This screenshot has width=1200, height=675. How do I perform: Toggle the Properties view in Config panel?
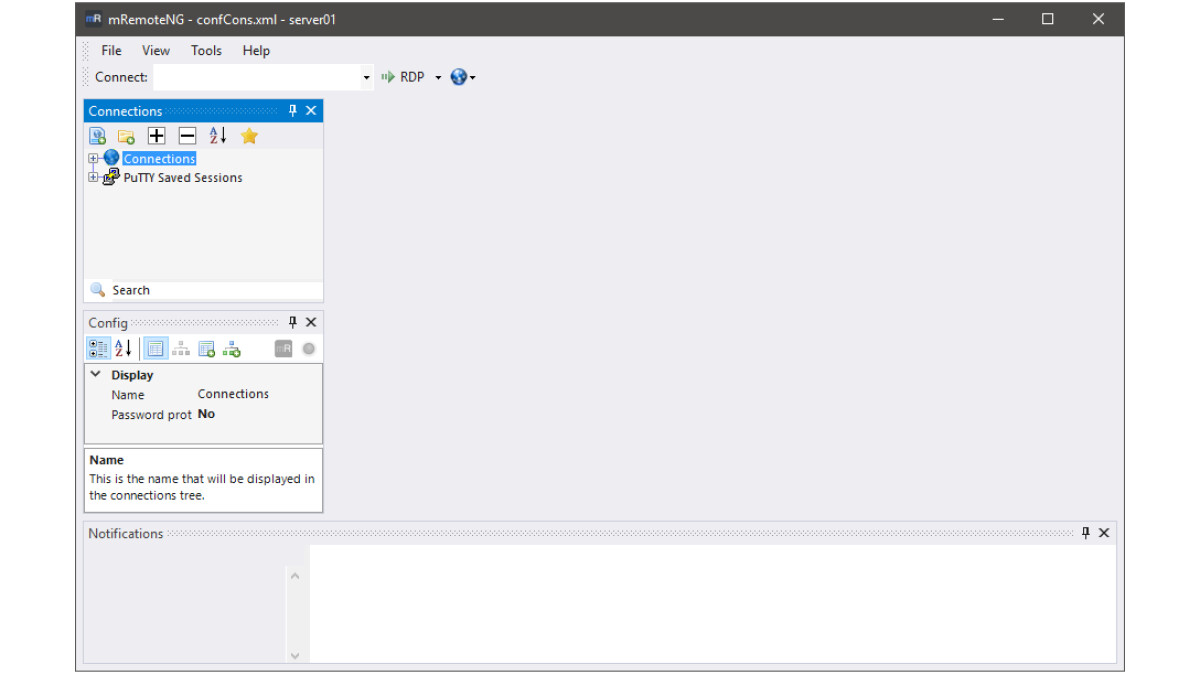pyautogui.click(x=155, y=349)
